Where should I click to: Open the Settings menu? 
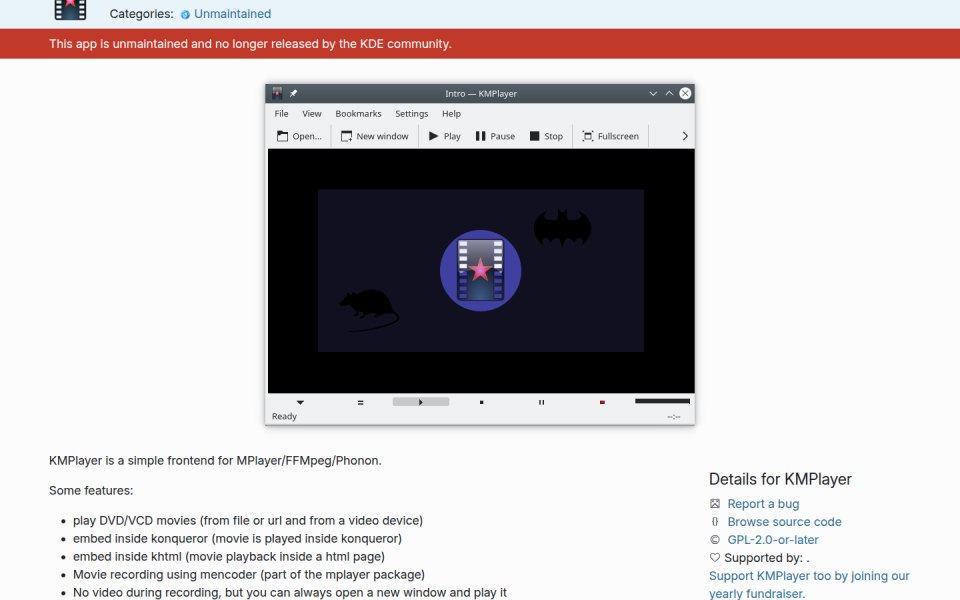(411, 113)
